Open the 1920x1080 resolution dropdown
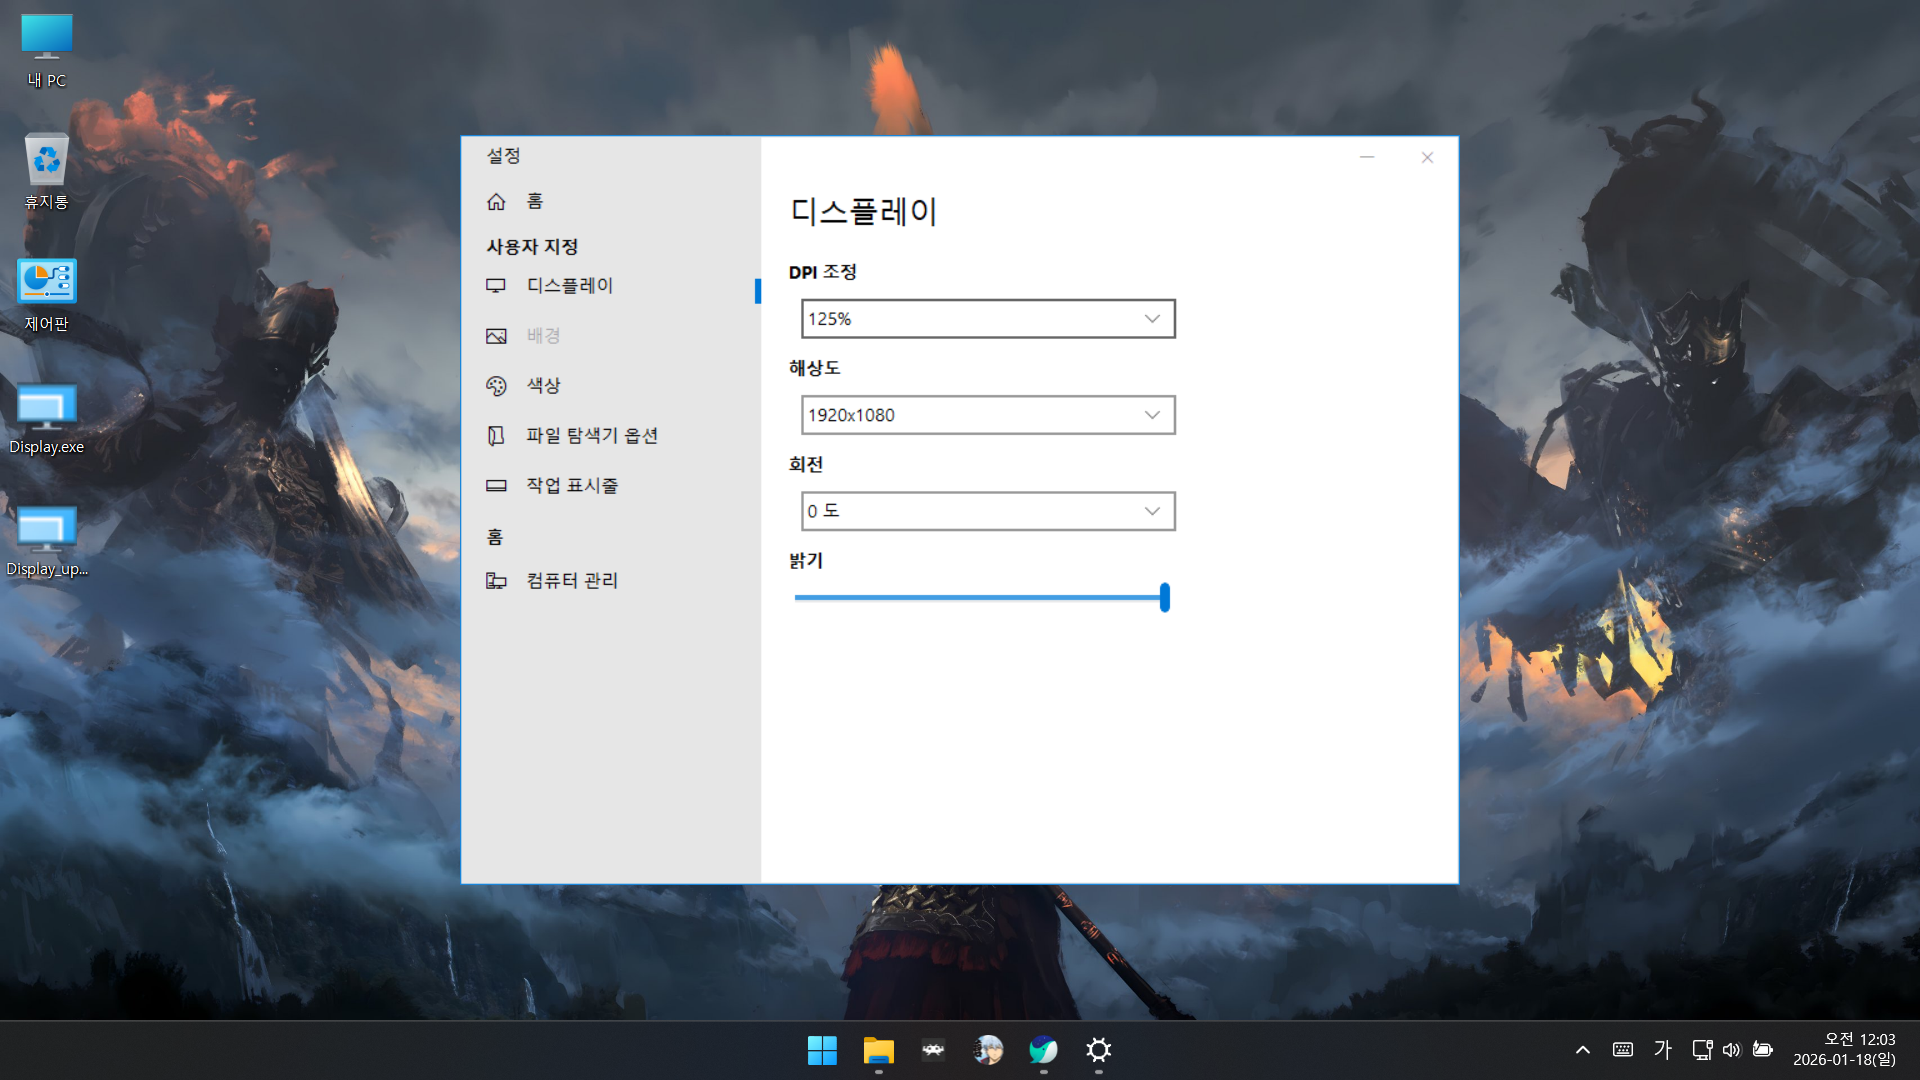The image size is (1920, 1080). click(987, 415)
